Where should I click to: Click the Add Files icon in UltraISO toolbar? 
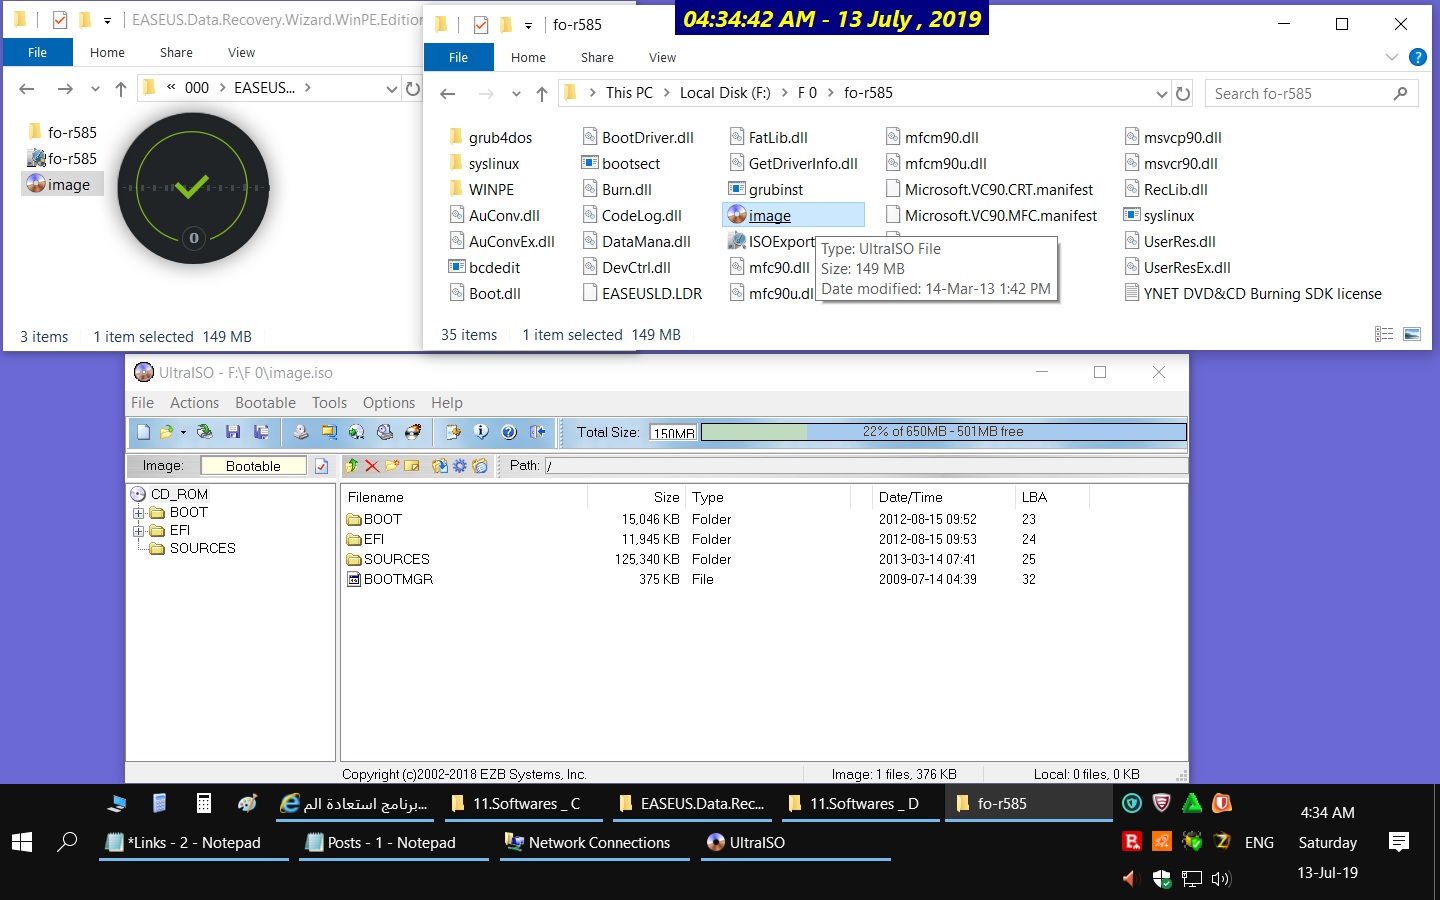pos(454,432)
